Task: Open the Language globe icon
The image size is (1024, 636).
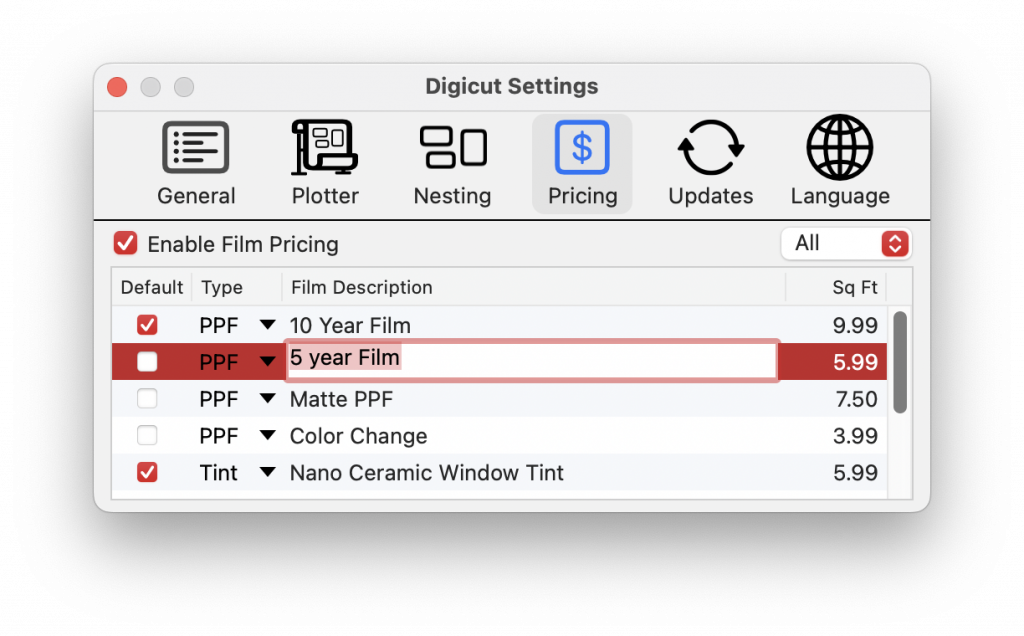Action: (840, 148)
